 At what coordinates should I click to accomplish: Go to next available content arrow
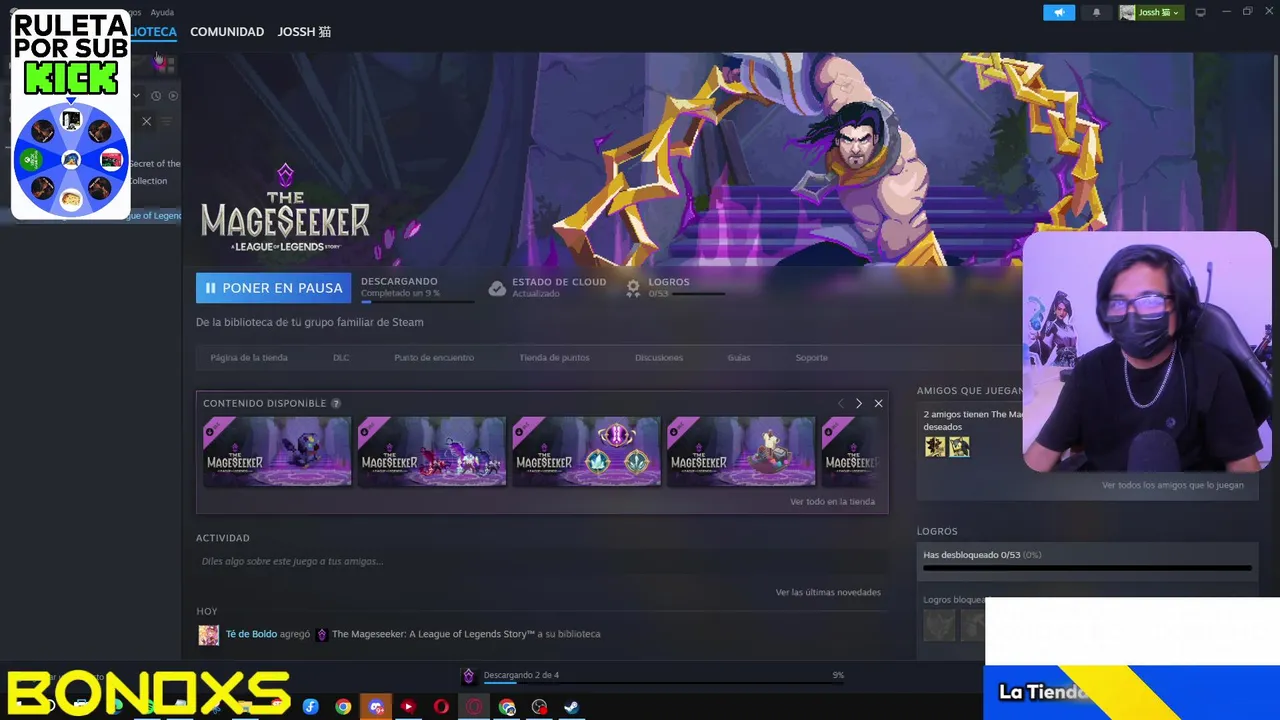coord(858,403)
